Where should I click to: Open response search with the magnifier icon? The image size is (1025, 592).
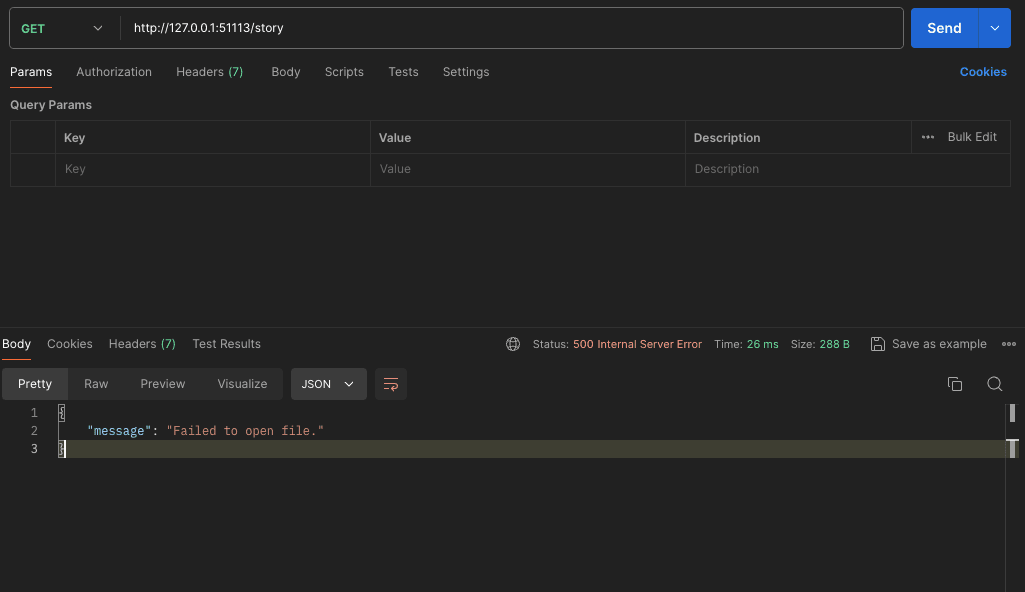pyautogui.click(x=994, y=384)
